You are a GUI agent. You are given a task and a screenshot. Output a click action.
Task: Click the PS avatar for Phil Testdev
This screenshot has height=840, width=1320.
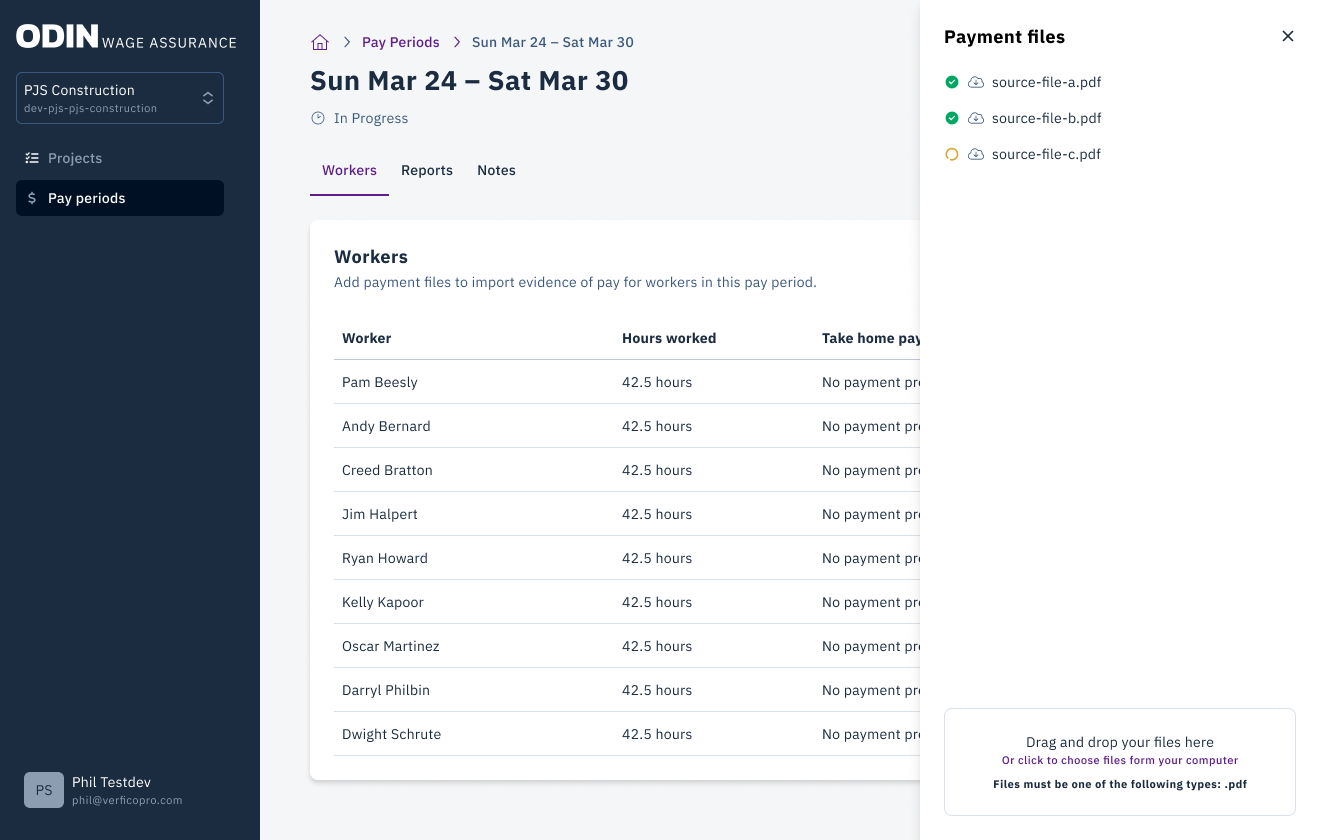[43, 790]
